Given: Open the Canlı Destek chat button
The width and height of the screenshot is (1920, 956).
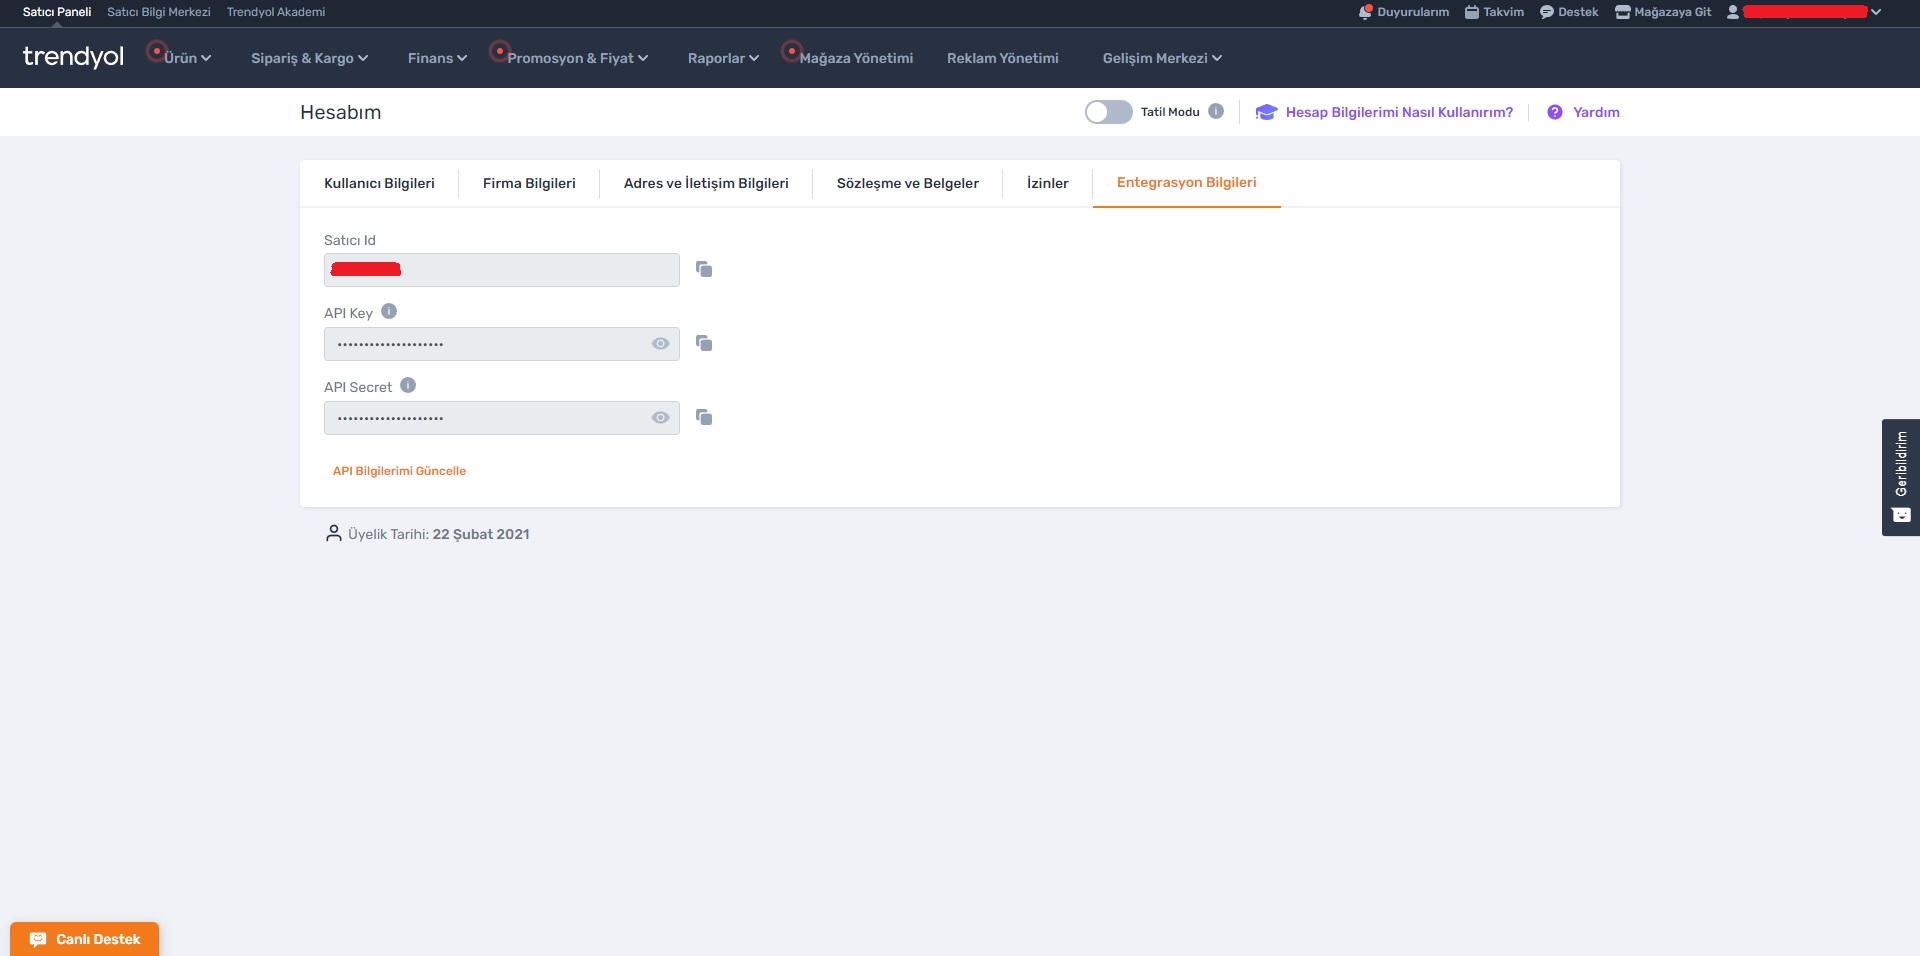Looking at the screenshot, I should [x=85, y=939].
